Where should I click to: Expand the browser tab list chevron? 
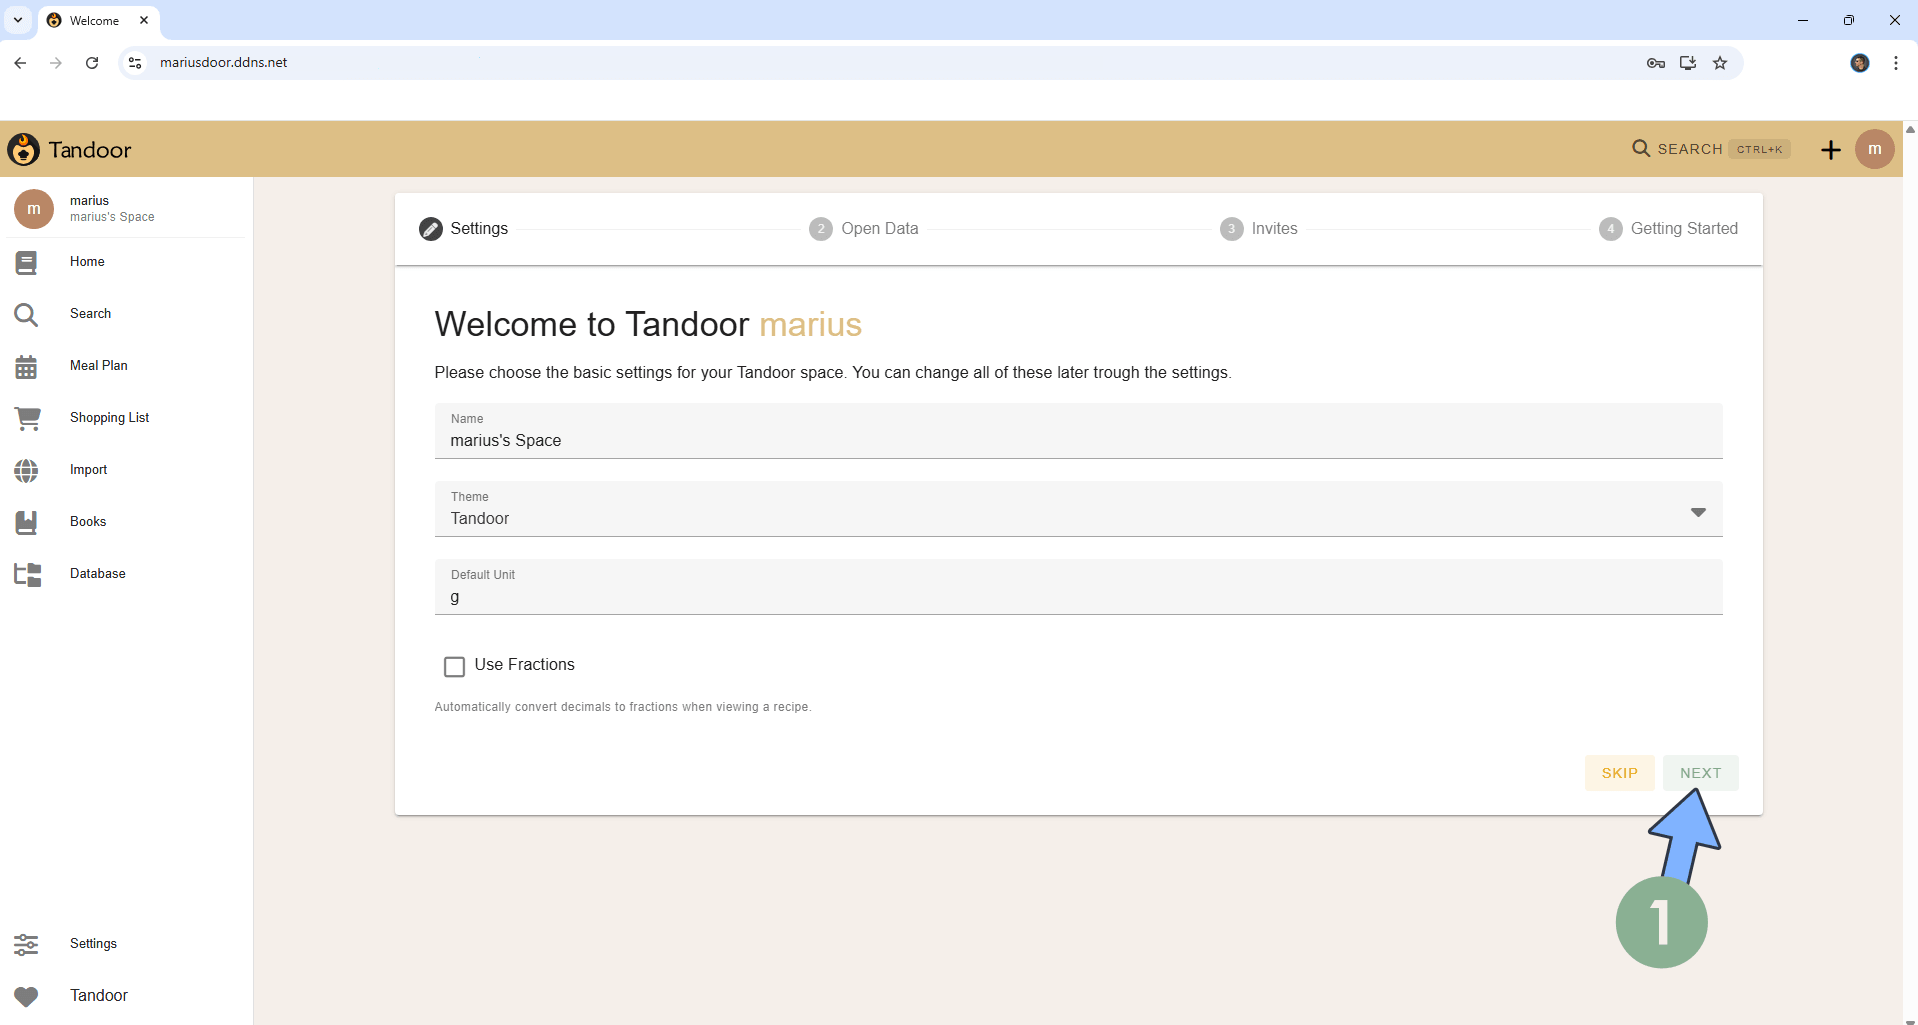[x=17, y=20]
